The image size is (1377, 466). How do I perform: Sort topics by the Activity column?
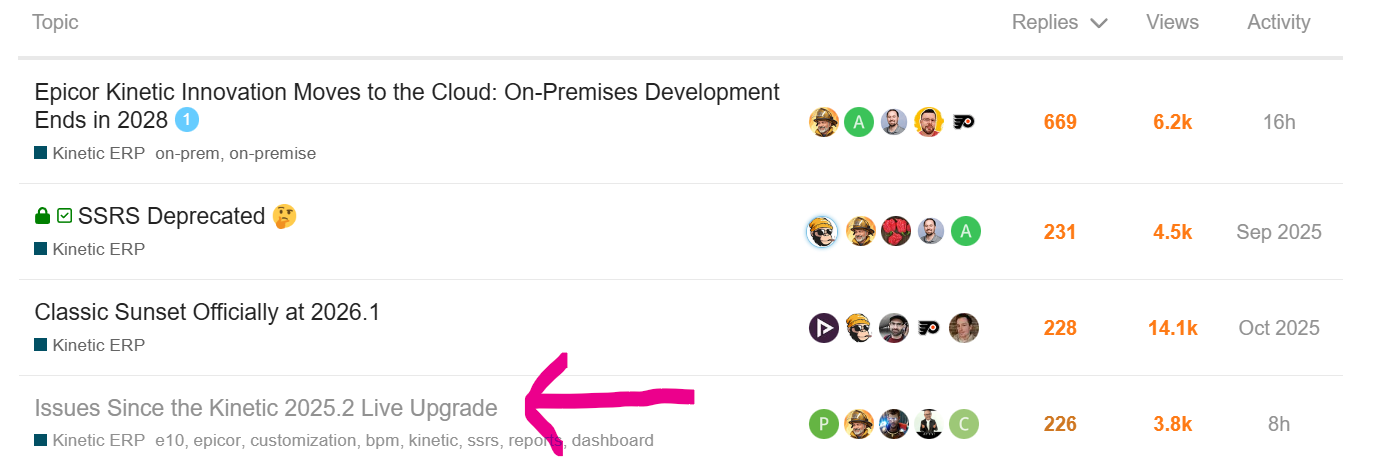pos(1278,22)
